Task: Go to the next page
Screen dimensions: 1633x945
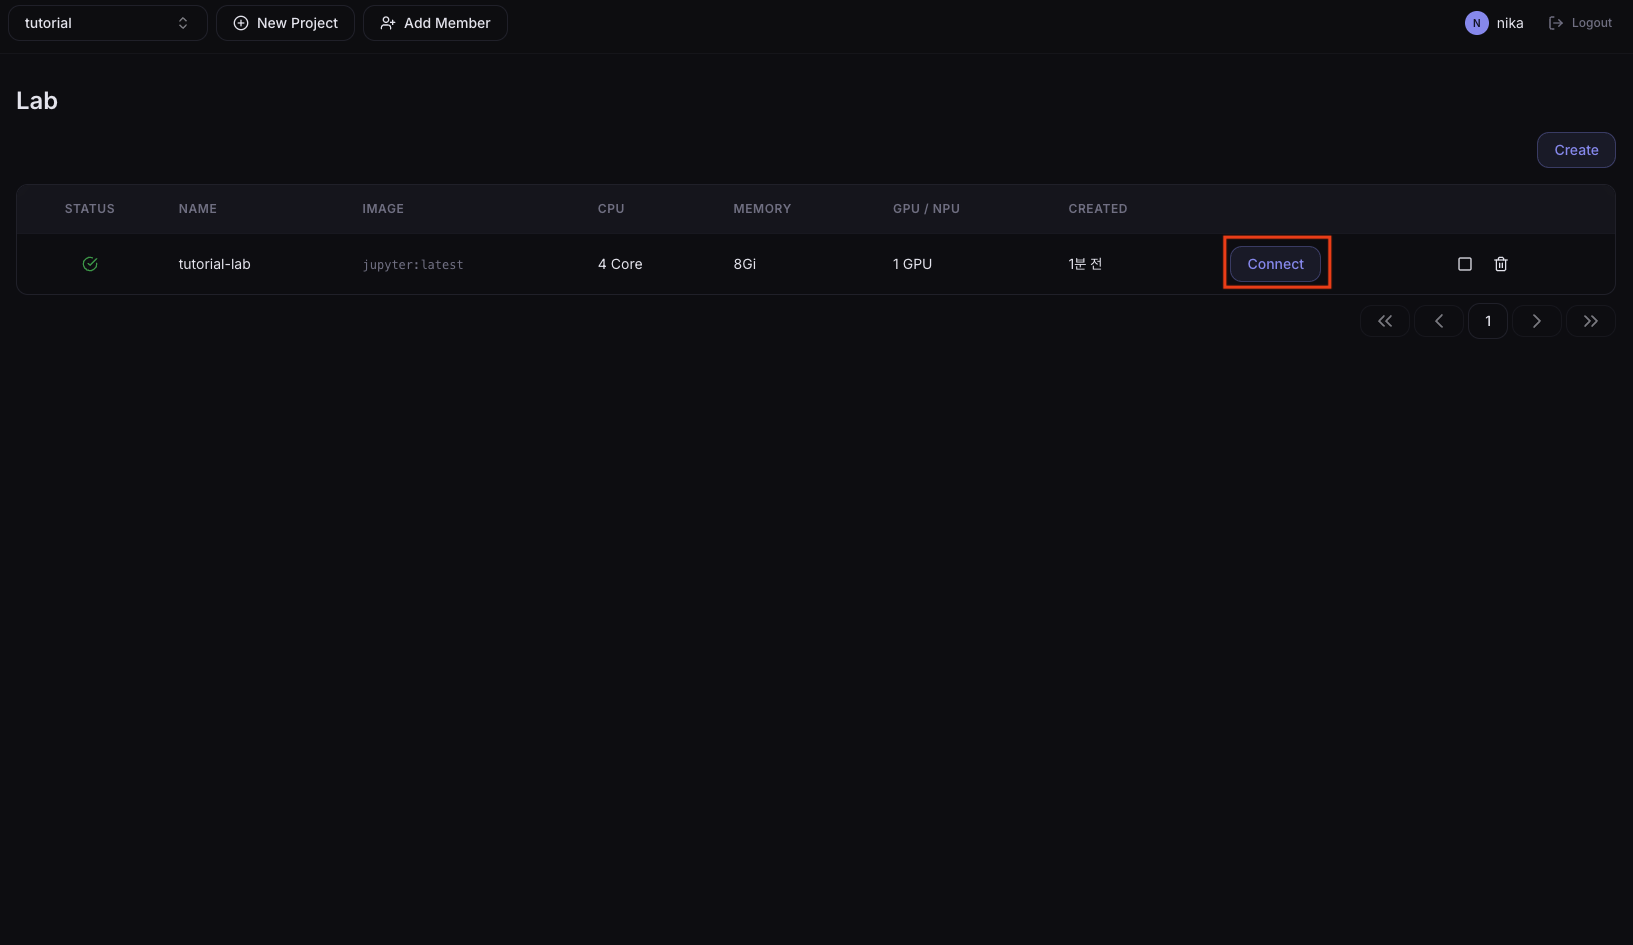Action: [x=1537, y=321]
